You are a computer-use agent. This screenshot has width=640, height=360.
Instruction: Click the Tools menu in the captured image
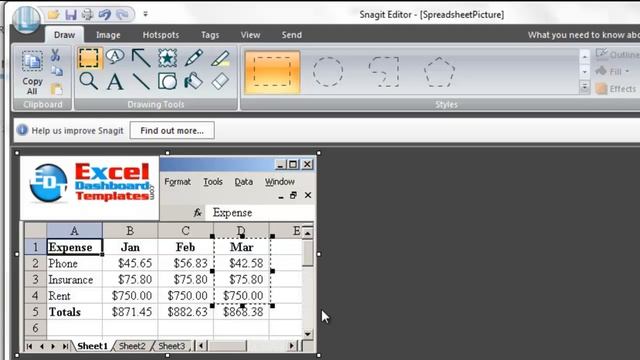pos(213,182)
